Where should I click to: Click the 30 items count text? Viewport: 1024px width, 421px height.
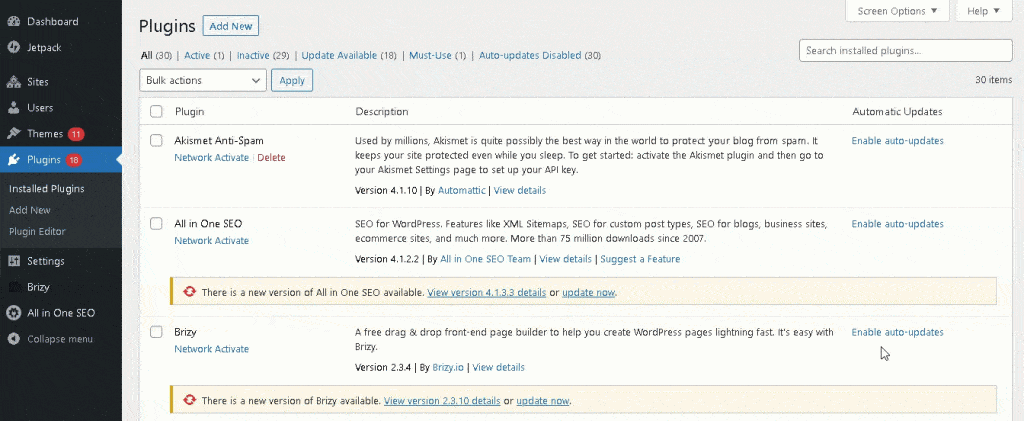click(x=993, y=80)
